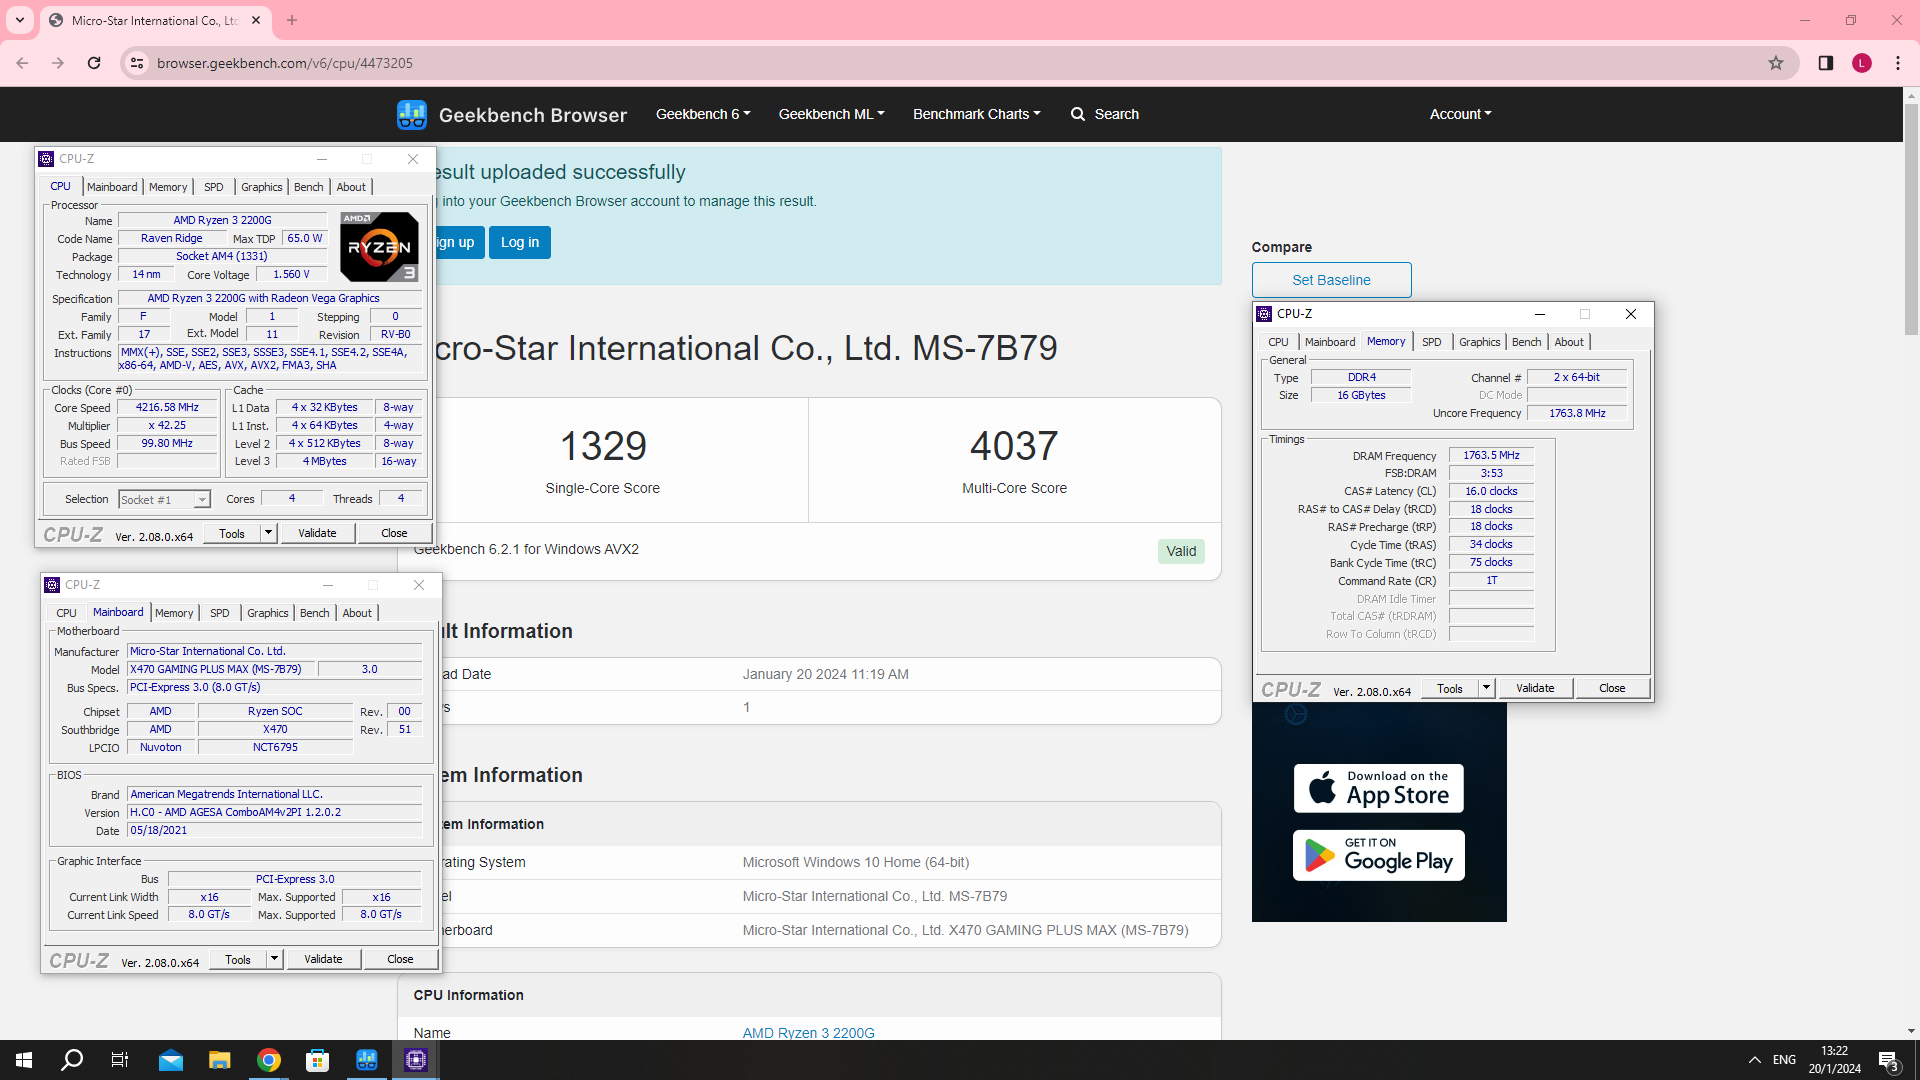The image size is (1920, 1080).
Task: Open the Socket #1 selection combo box
Action: tap(164, 499)
